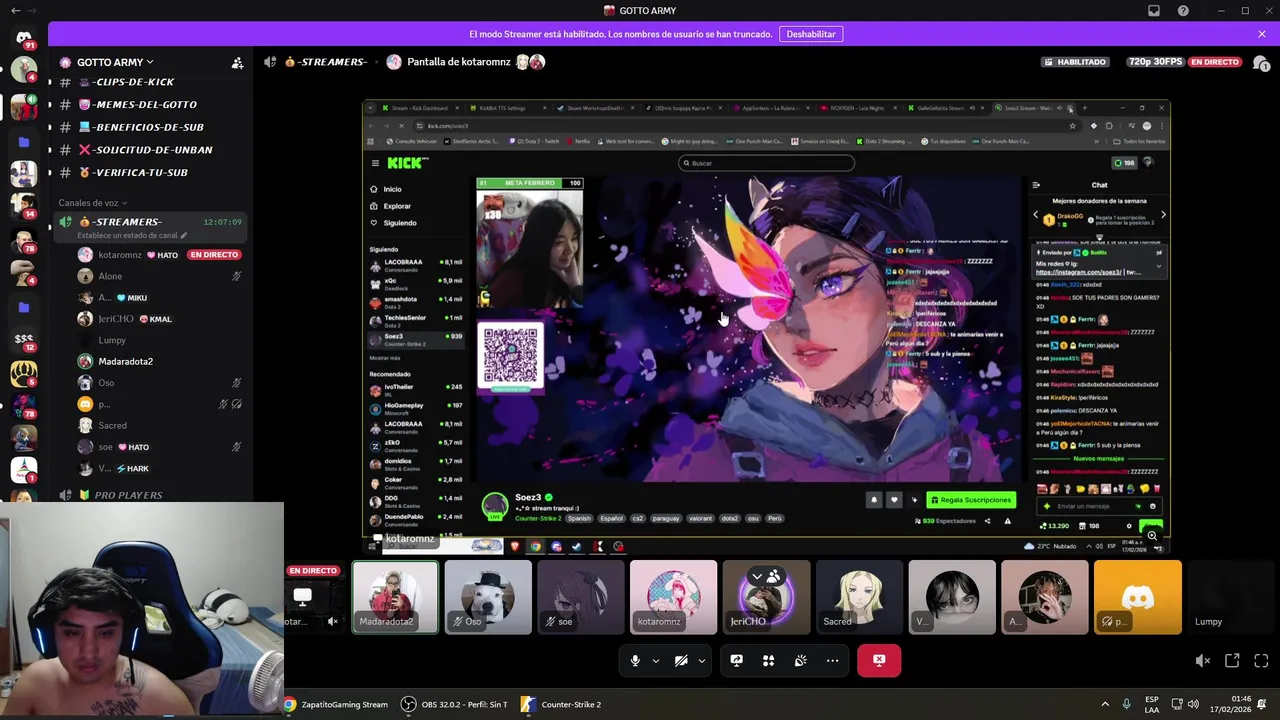Open the Discord inbox icon in title bar
The image size is (1280, 720).
click(x=1154, y=11)
